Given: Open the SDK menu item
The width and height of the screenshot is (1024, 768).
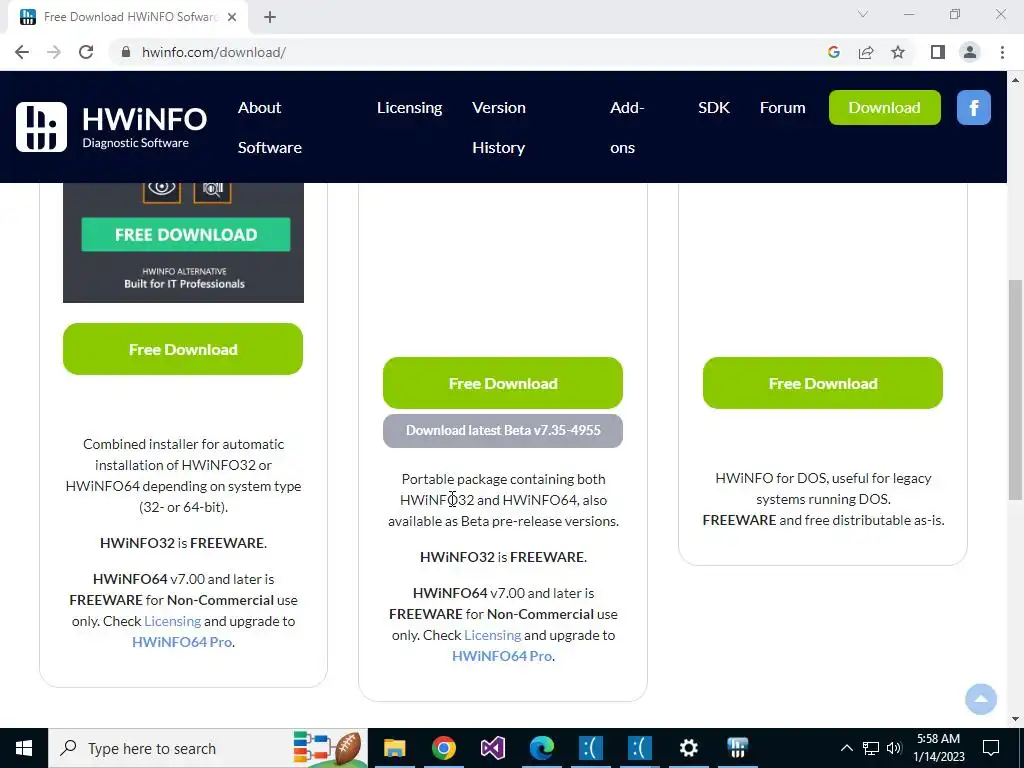Looking at the screenshot, I should (714, 108).
